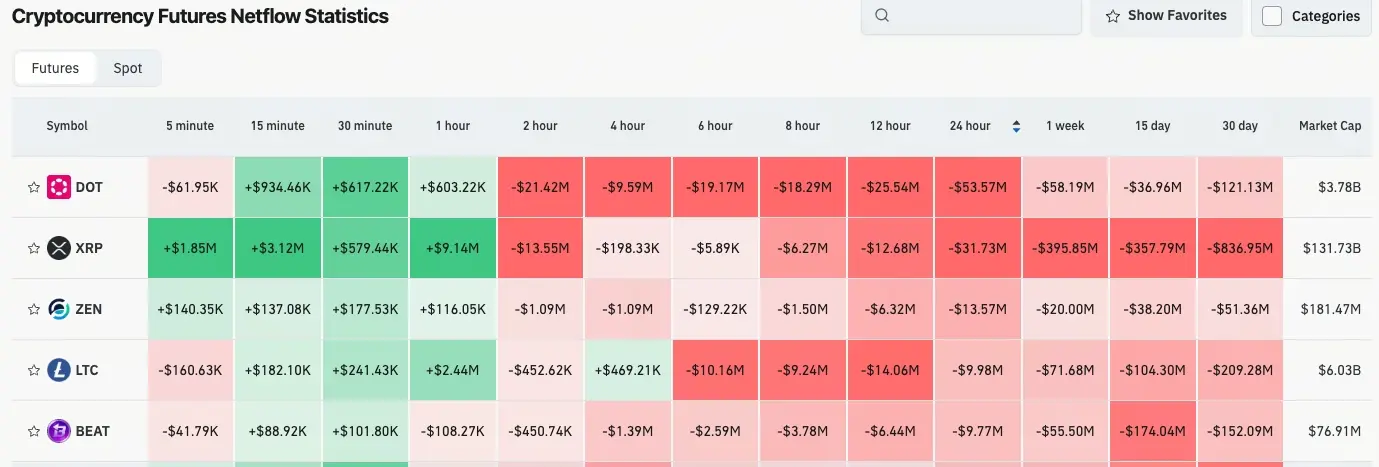Open the BEAT symbol link

click(x=93, y=431)
